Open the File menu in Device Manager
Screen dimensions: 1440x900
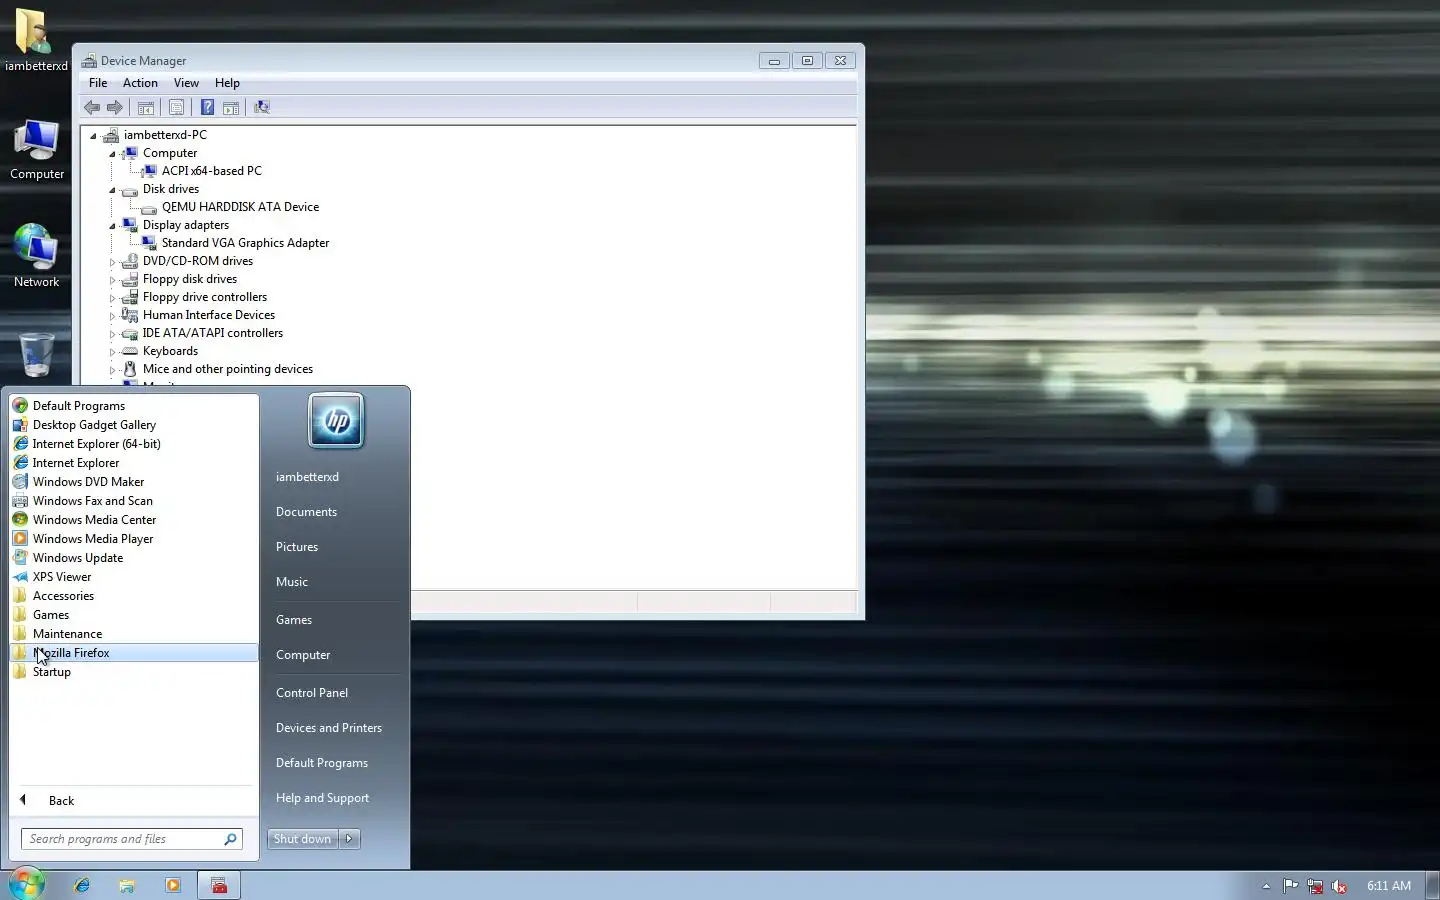pyautogui.click(x=98, y=83)
